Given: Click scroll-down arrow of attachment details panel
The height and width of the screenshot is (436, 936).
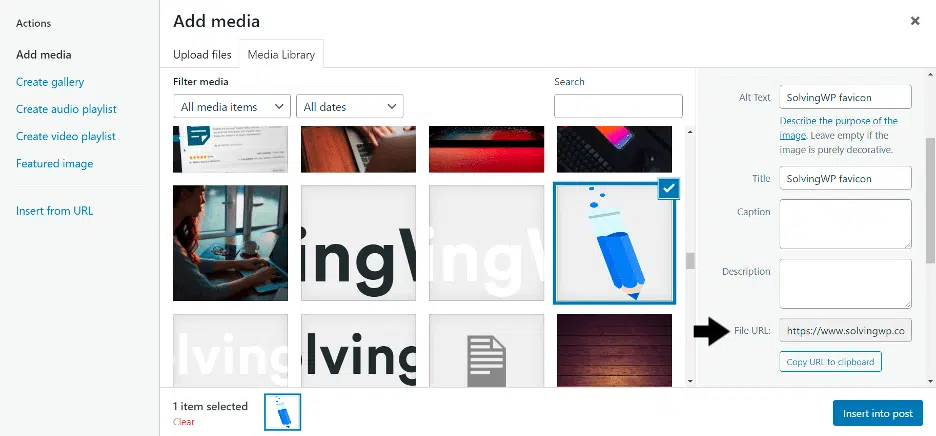Looking at the screenshot, I should click(930, 381).
